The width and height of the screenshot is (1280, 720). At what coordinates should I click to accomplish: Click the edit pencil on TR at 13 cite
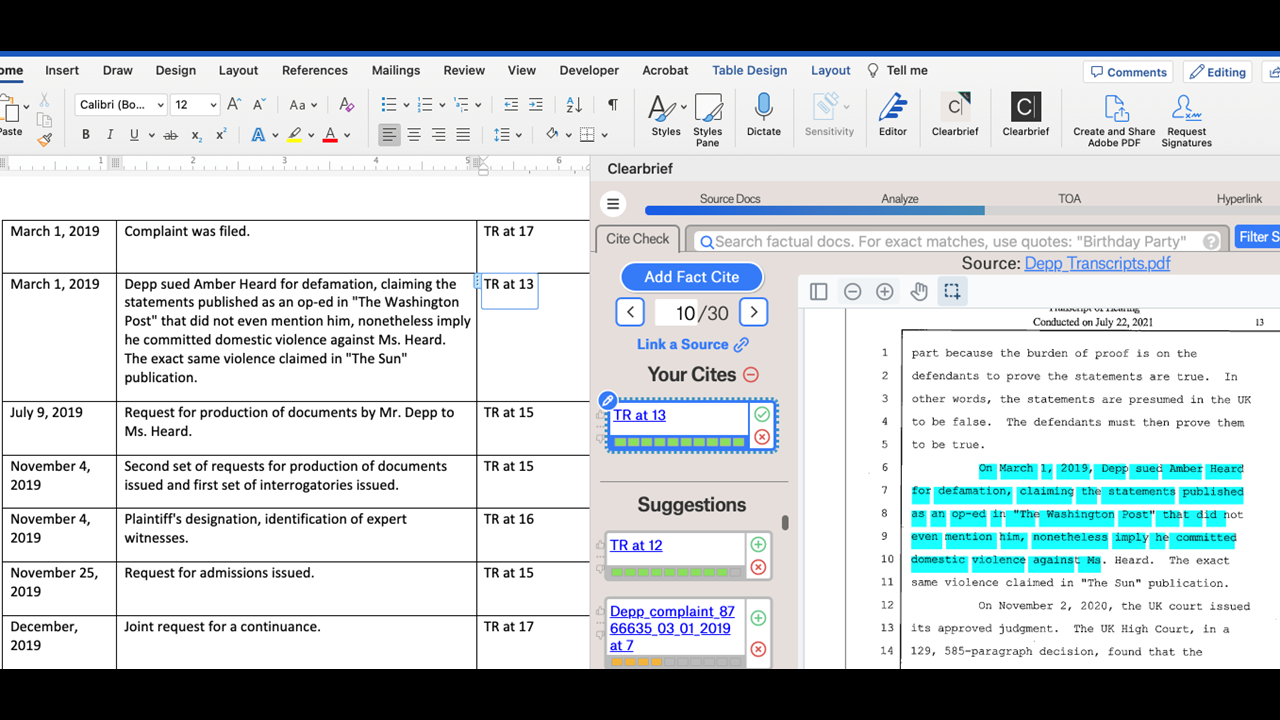tap(607, 401)
